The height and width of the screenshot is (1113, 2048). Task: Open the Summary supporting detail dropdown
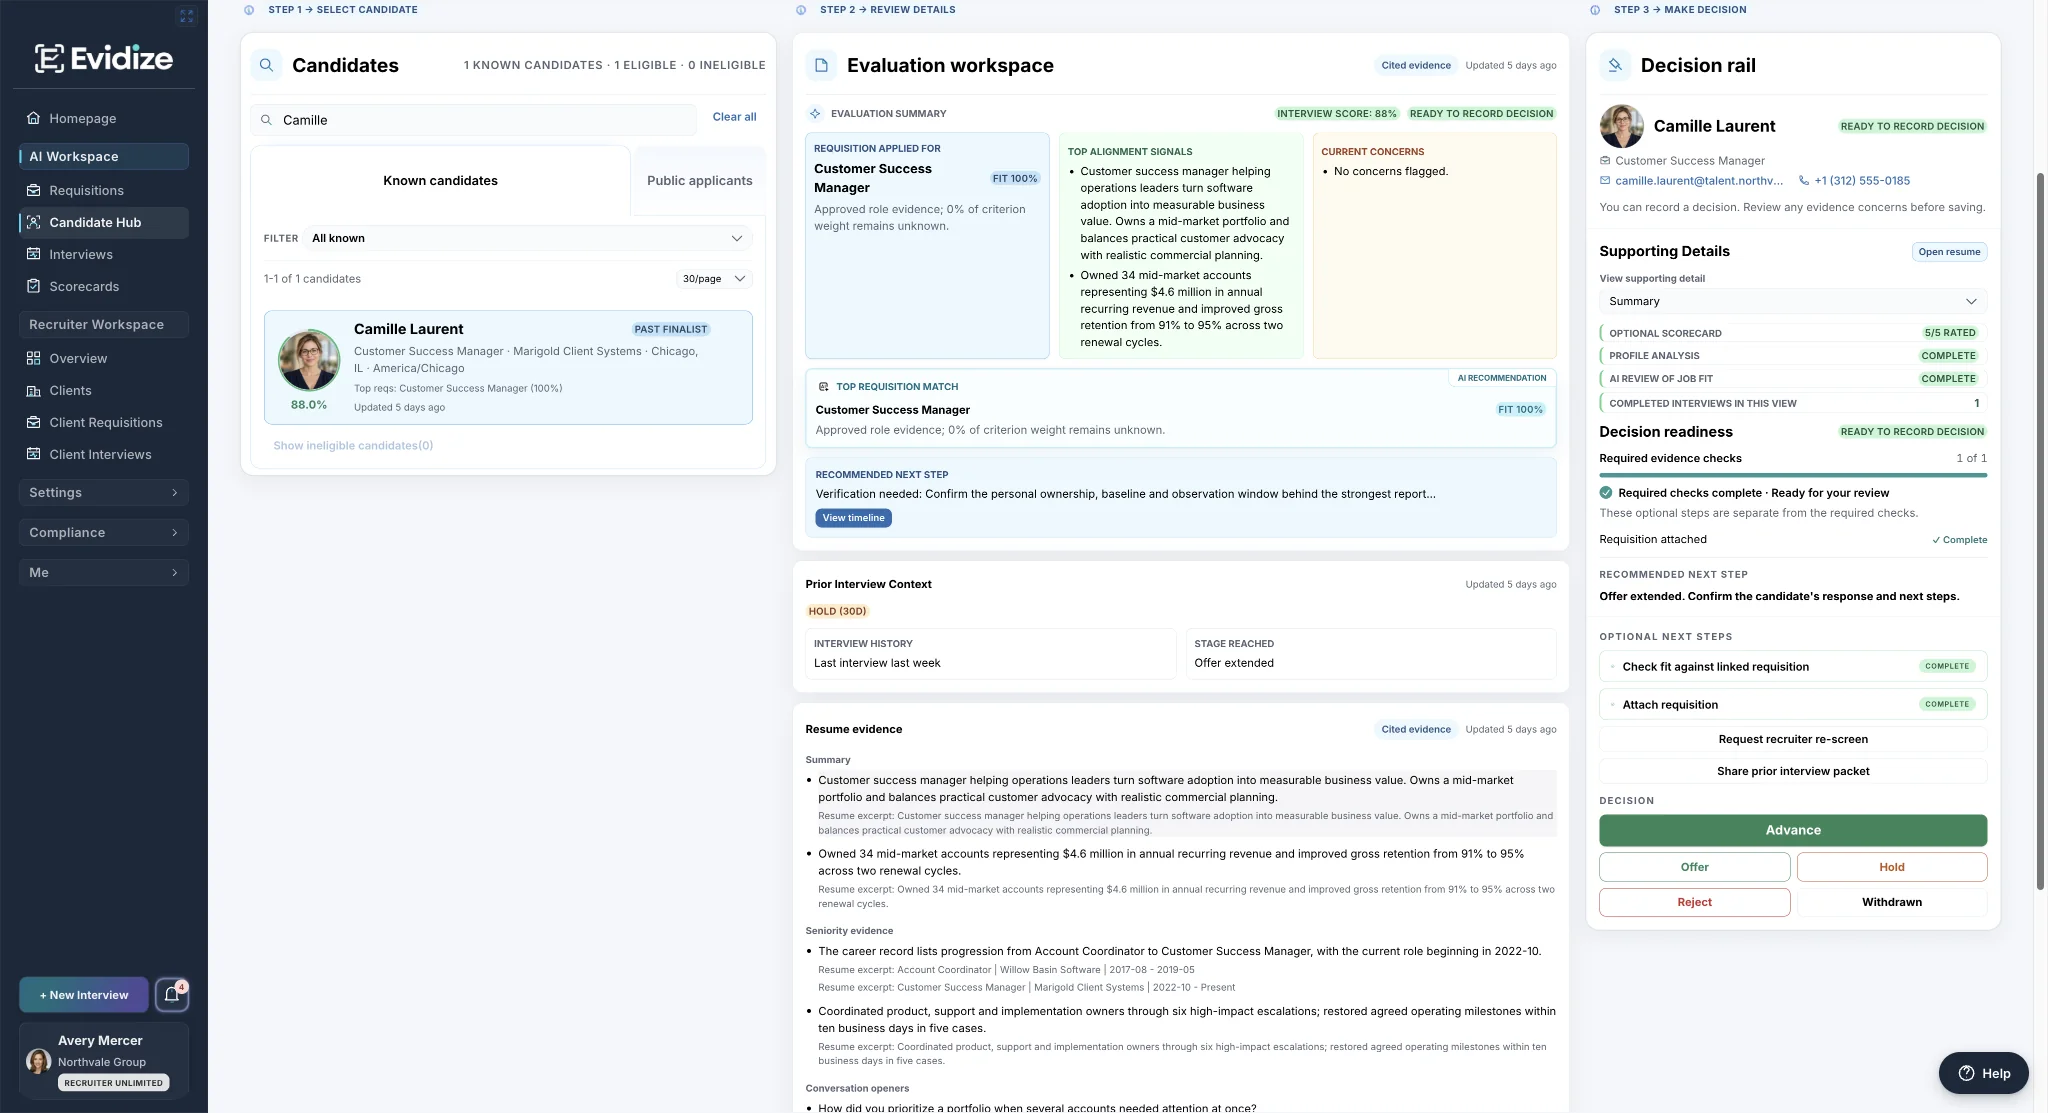pyautogui.click(x=1792, y=301)
